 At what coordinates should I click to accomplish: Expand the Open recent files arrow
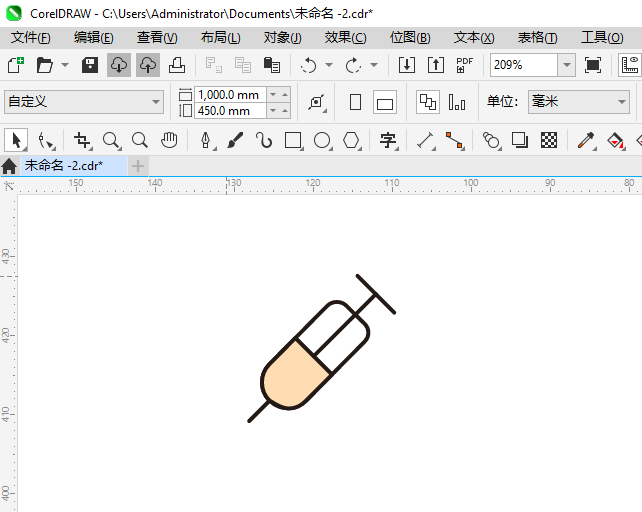65,65
